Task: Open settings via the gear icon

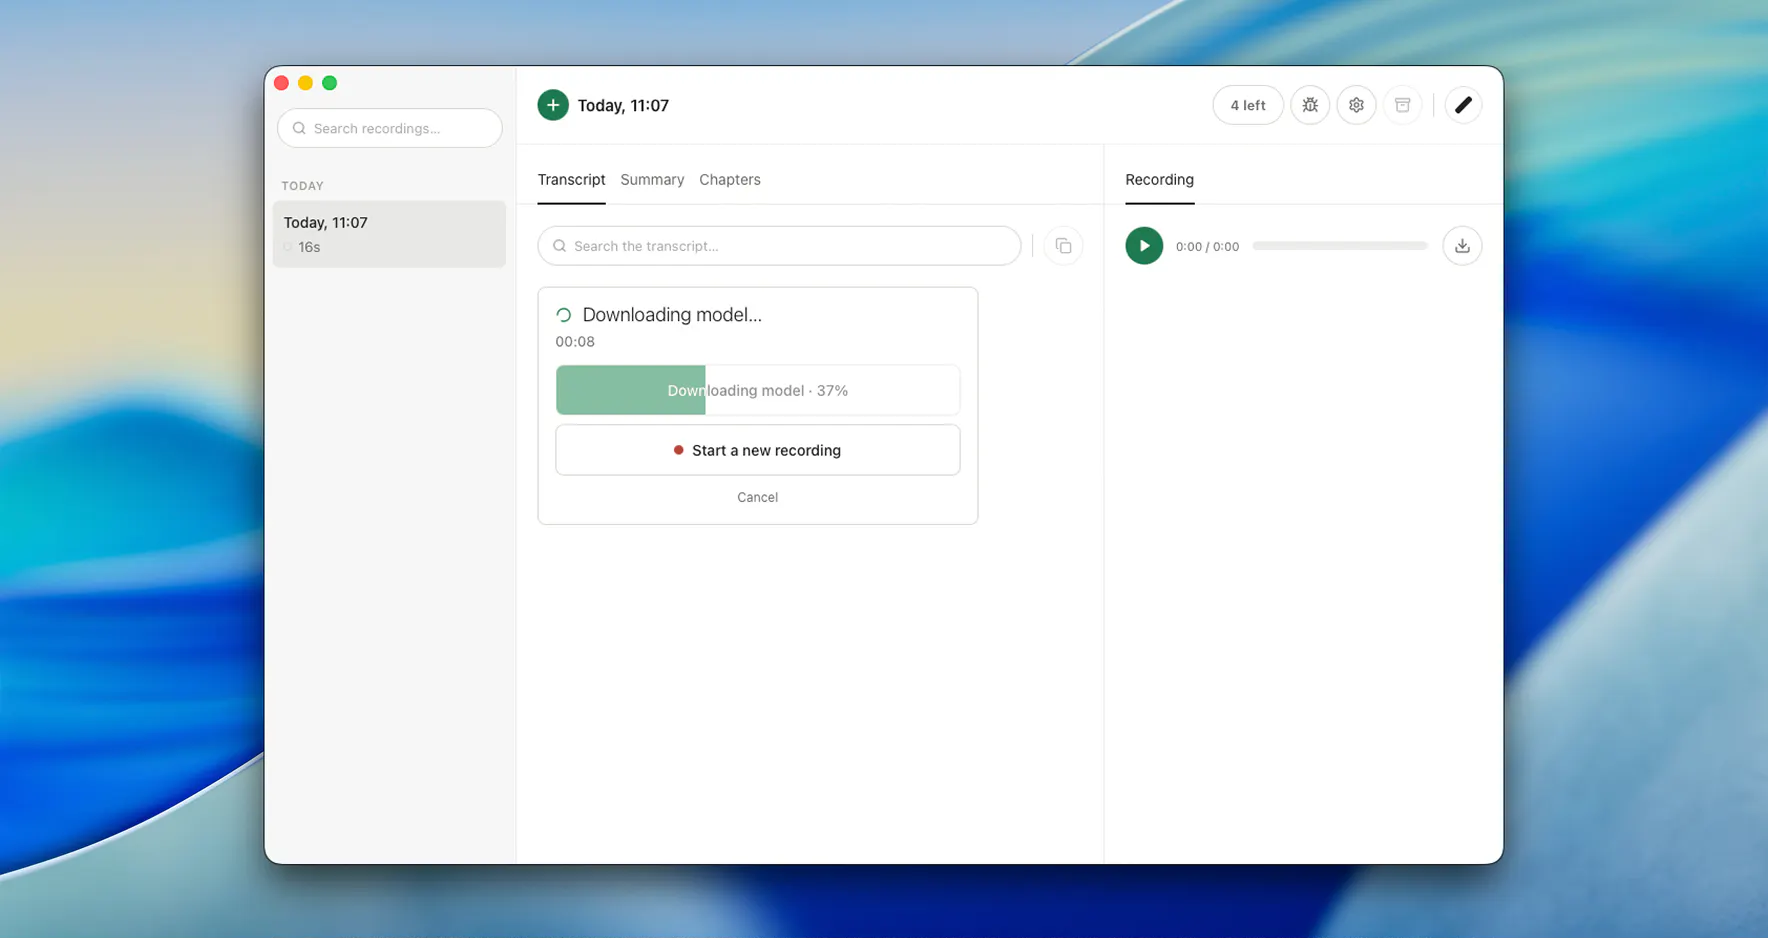Action: 1356,105
